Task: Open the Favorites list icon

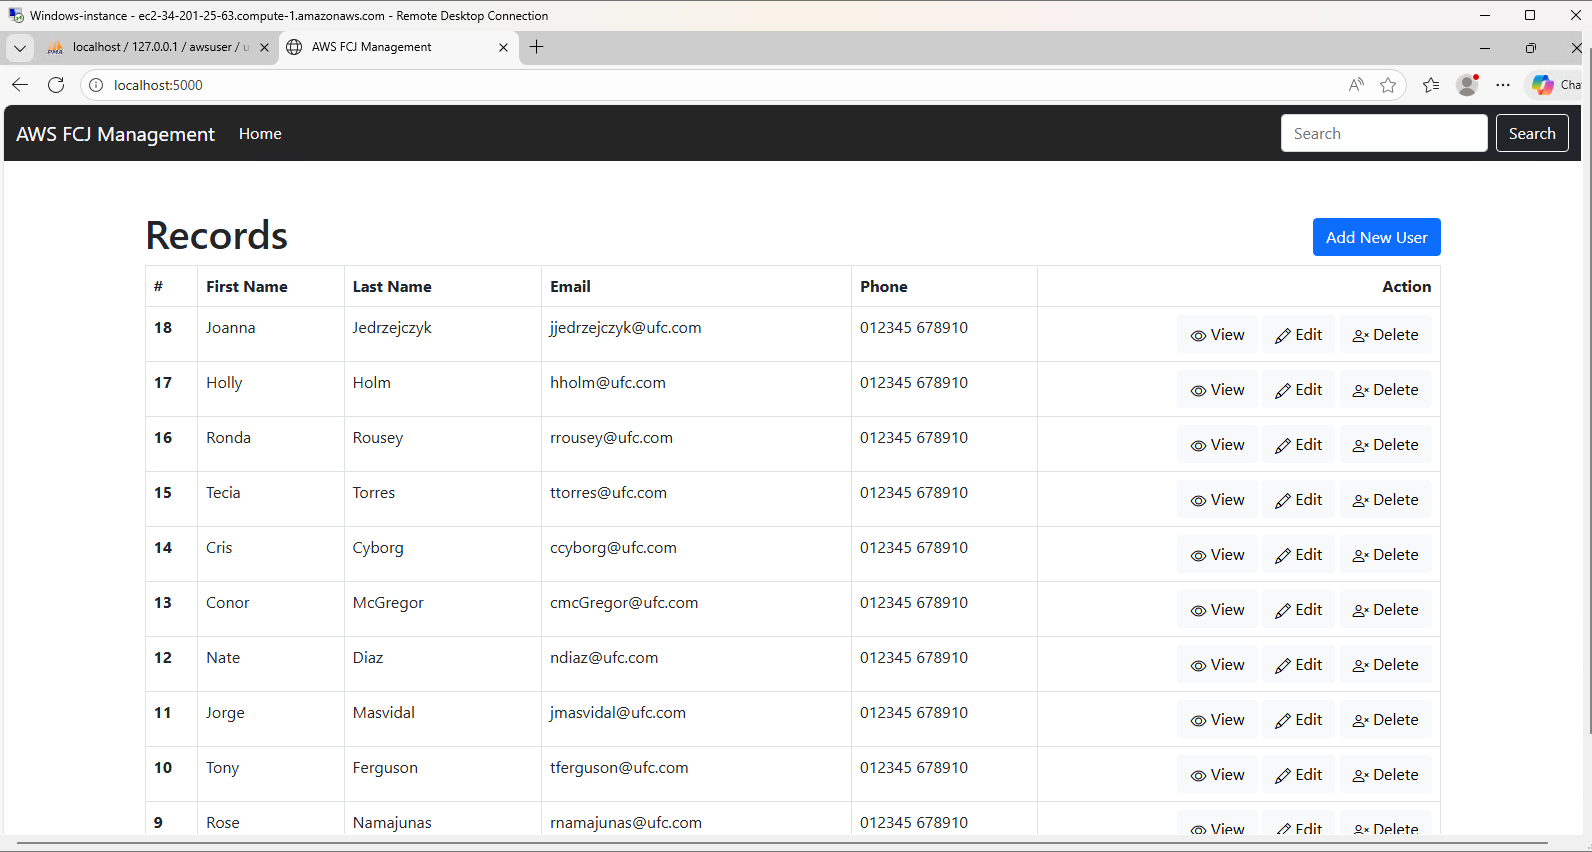Action: coord(1431,85)
